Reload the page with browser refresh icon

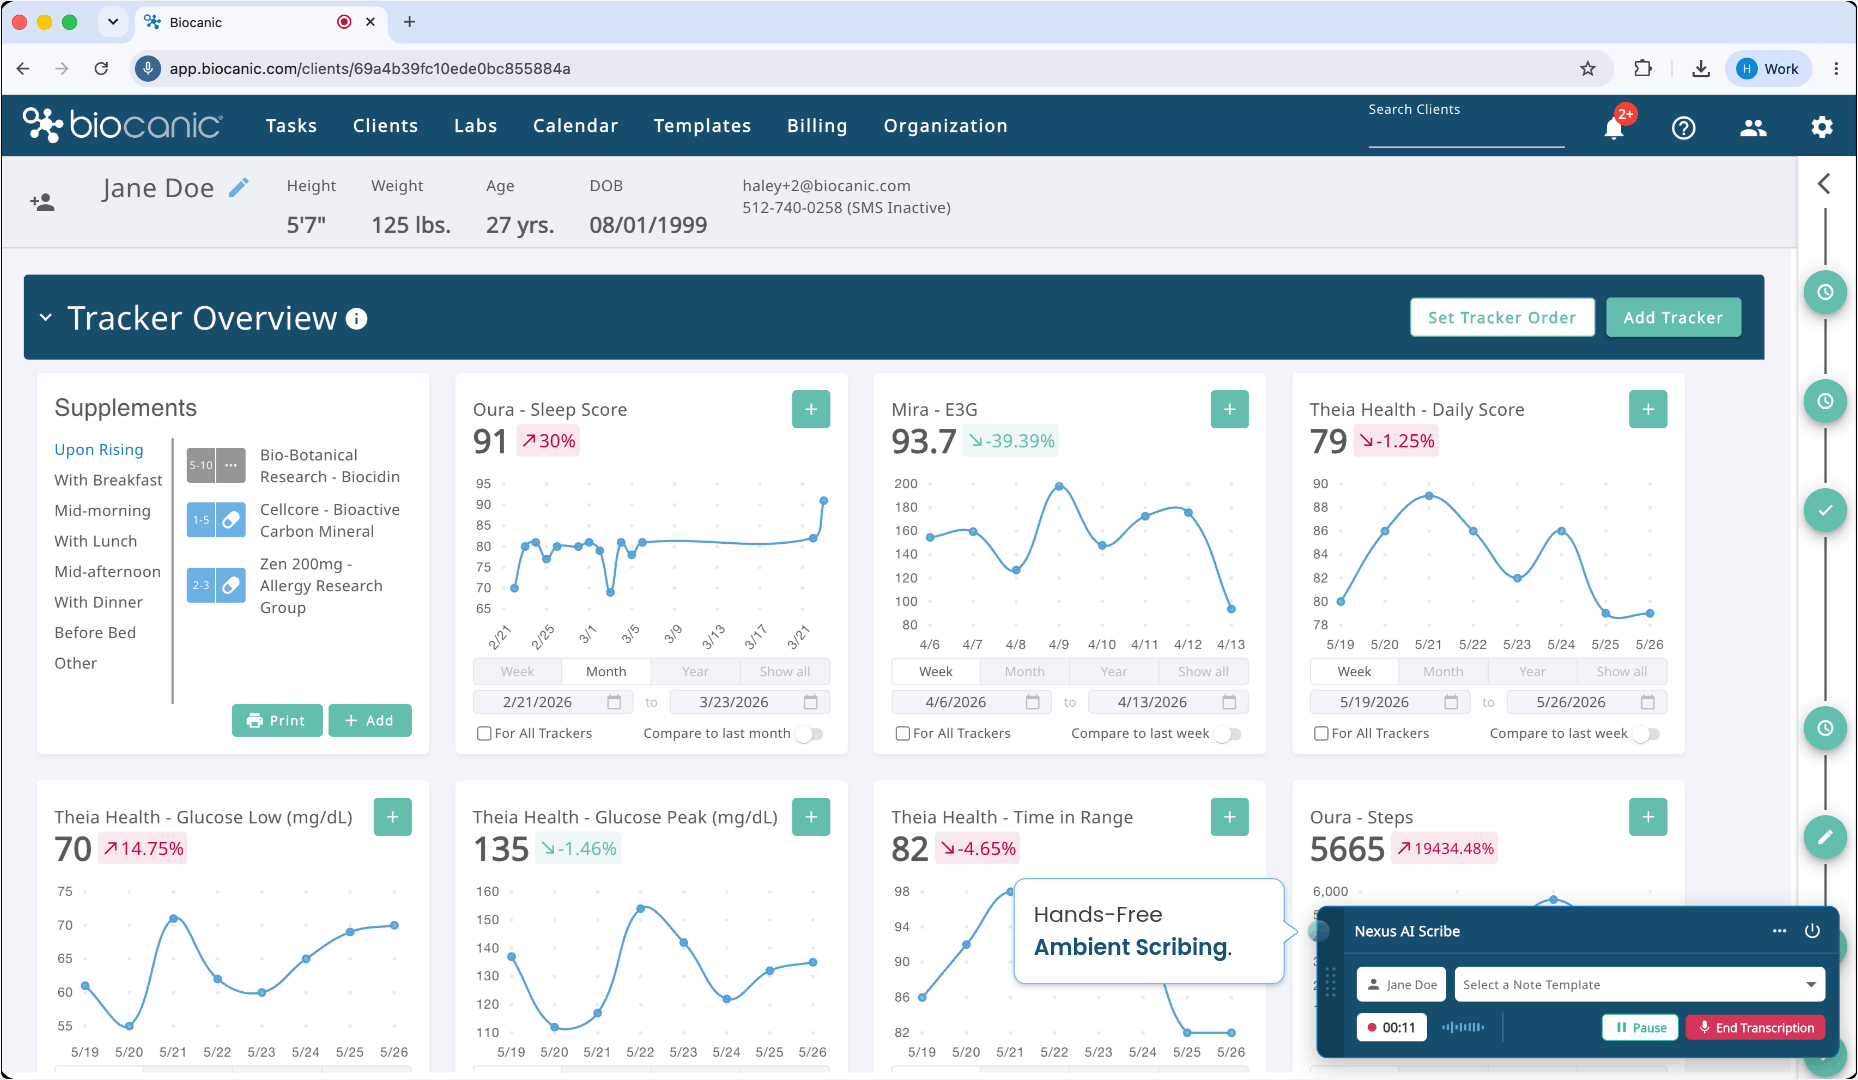pyautogui.click(x=101, y=69)
